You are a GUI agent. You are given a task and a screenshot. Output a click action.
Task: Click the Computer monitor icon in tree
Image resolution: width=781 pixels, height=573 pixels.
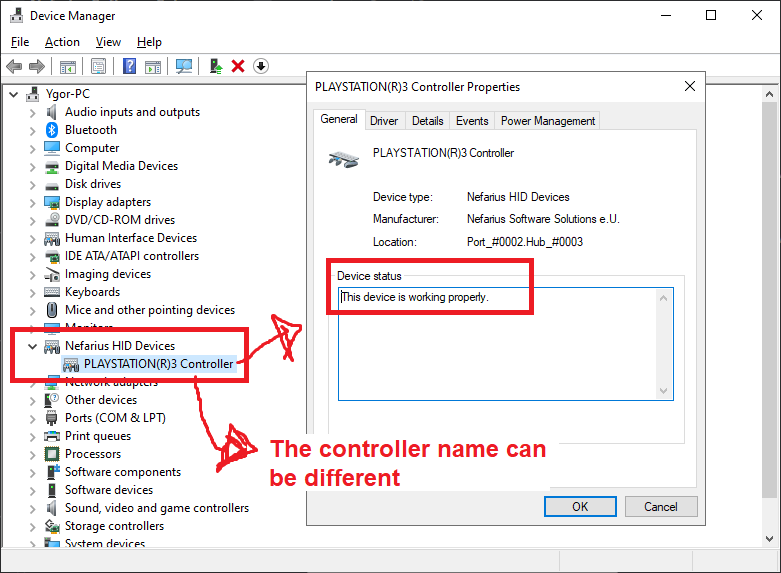pos(52,148)
